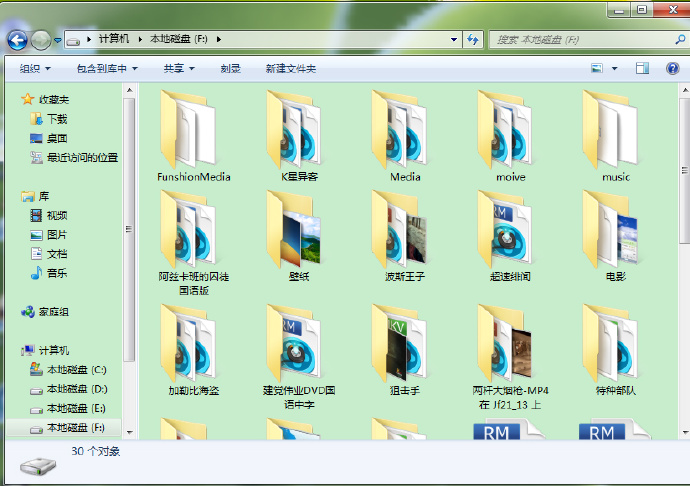Select the moive folder
The width and height of the screenshot is (690, 486).
[510, 136]
